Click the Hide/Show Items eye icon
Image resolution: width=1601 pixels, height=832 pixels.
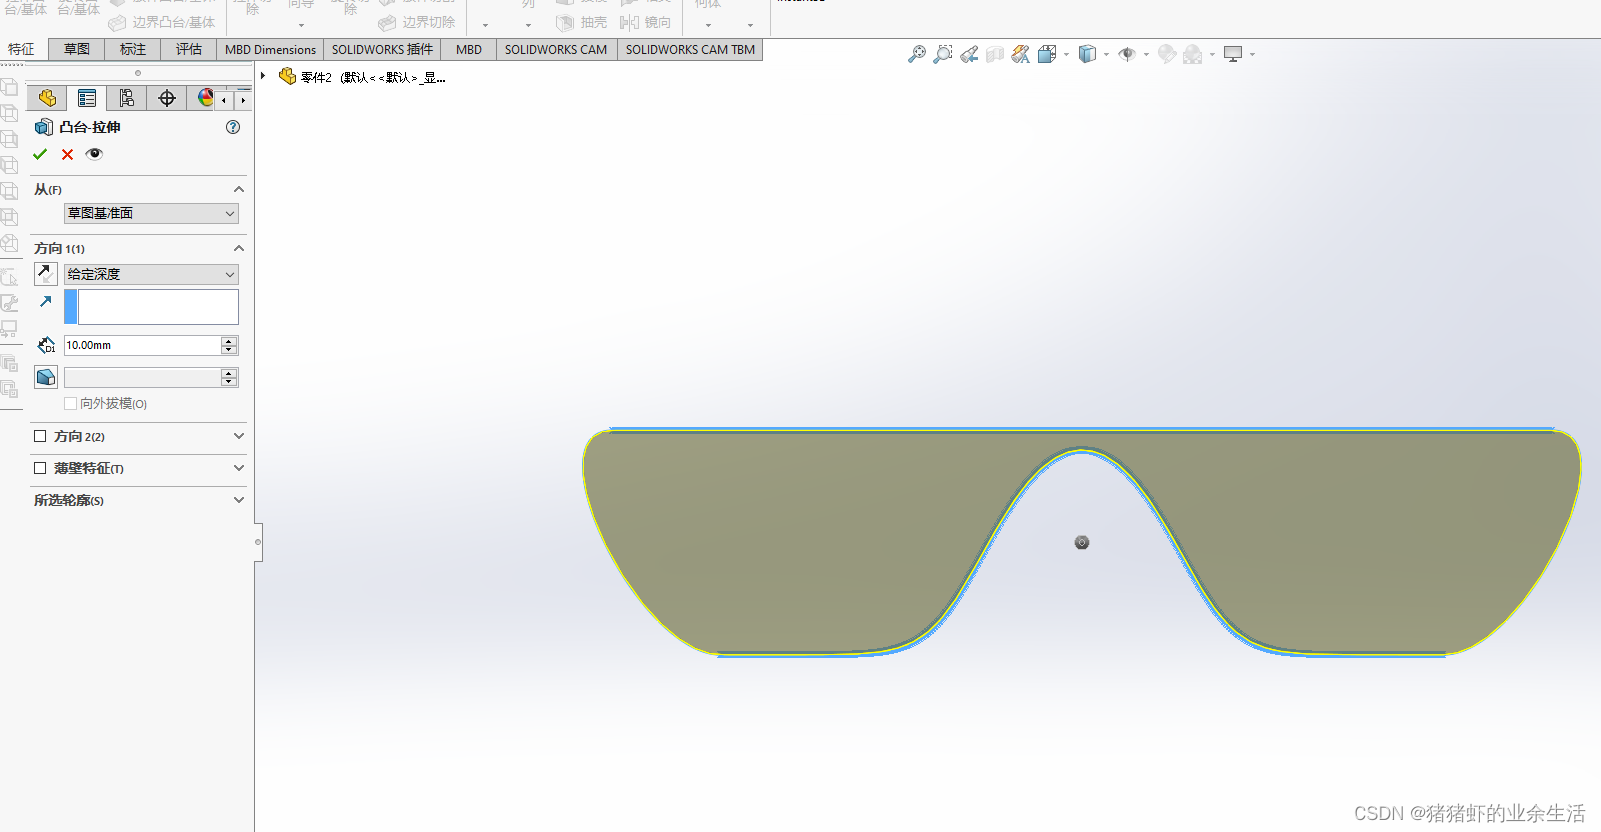tap(1127, 54)
